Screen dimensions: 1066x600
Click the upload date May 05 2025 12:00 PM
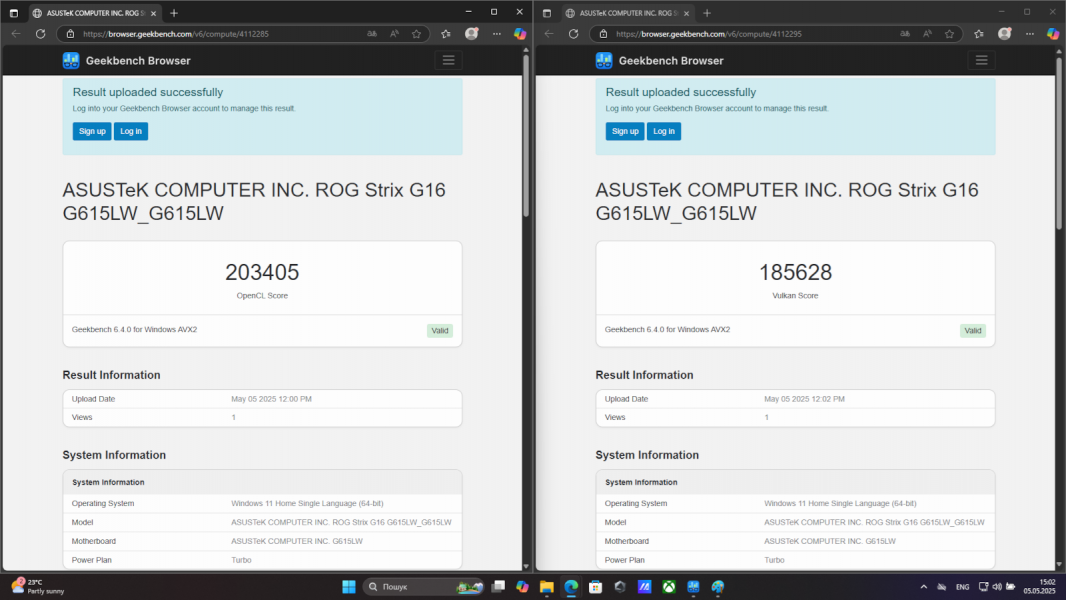pos(271,399)
